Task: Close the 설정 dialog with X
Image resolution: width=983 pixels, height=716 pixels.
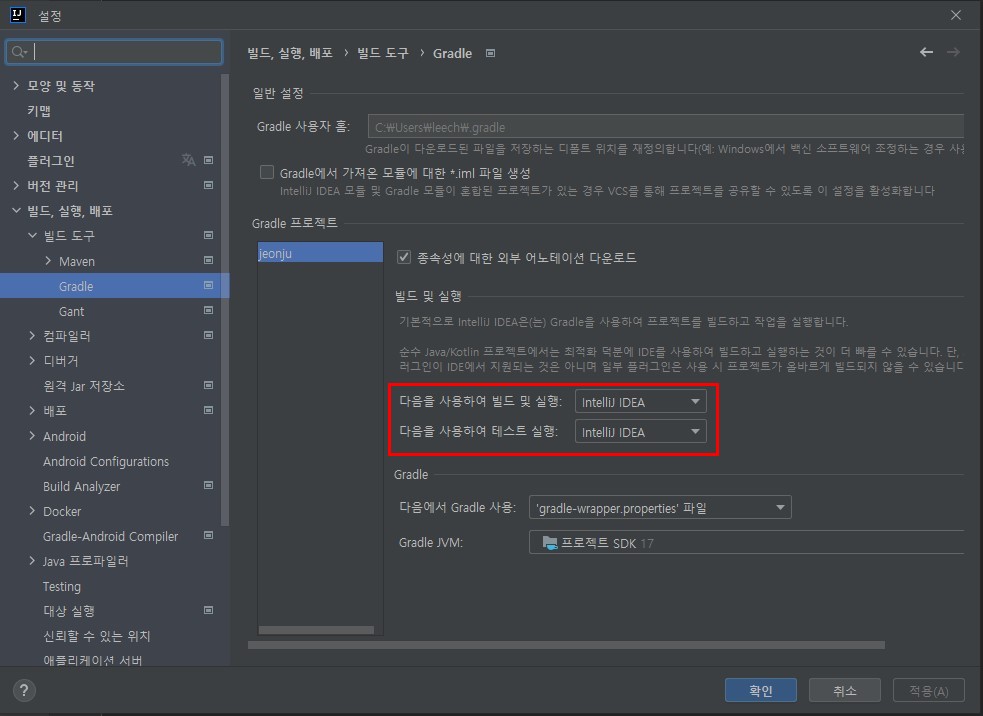Action: (955, 15)
